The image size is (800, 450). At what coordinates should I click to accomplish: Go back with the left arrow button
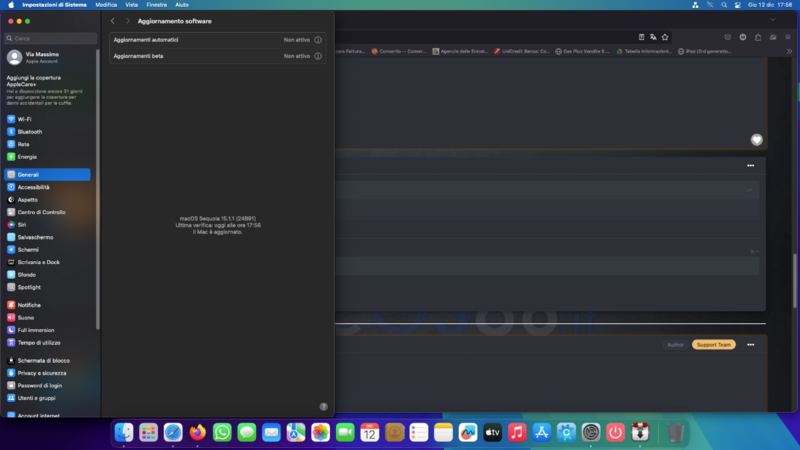(113, 21)
